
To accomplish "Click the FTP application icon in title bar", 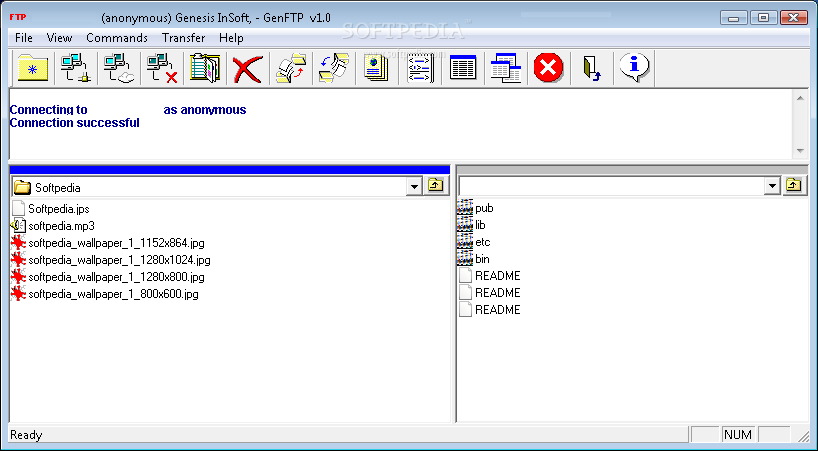I will (18, 17).
